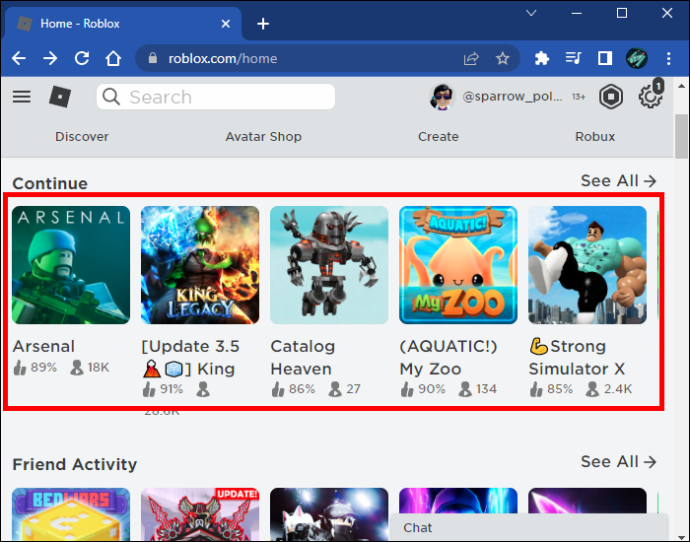Bookmark this tab with the star

click(503, 58)
